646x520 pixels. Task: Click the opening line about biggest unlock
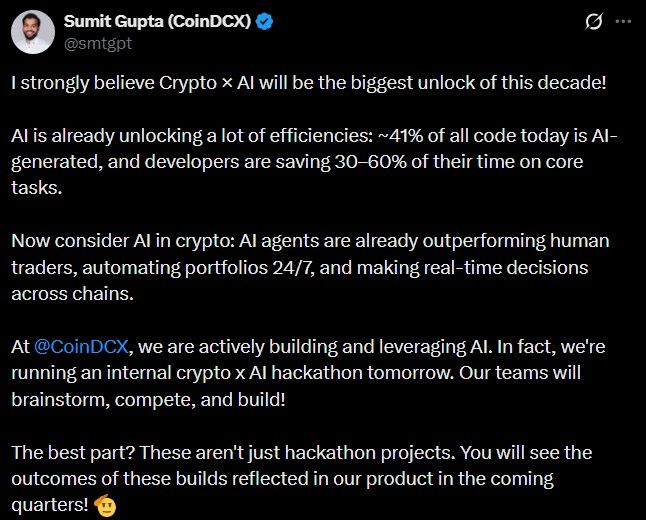point(310,81)
